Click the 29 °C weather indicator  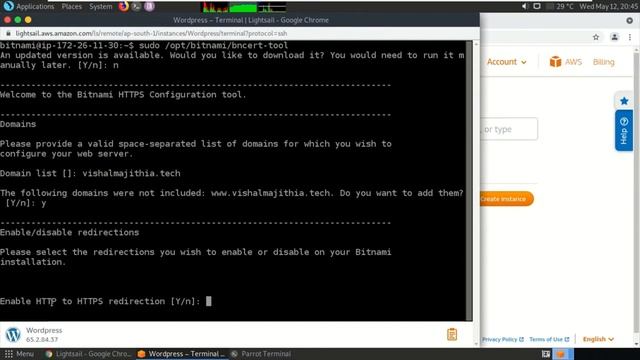pyautogui.click(x=564, y=7)
